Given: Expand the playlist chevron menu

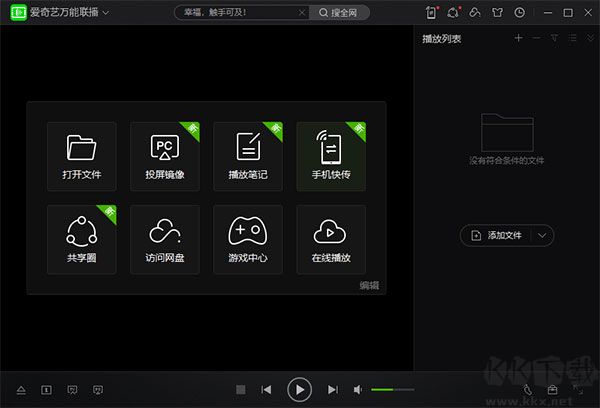Looking at the screenshot, I should pyautogui.click(x=590, y=38).
